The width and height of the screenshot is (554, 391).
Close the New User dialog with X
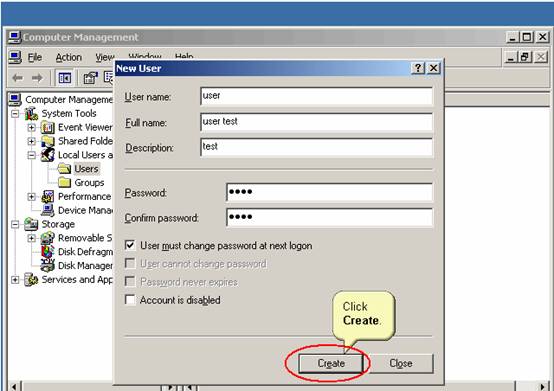click(433, 68)
